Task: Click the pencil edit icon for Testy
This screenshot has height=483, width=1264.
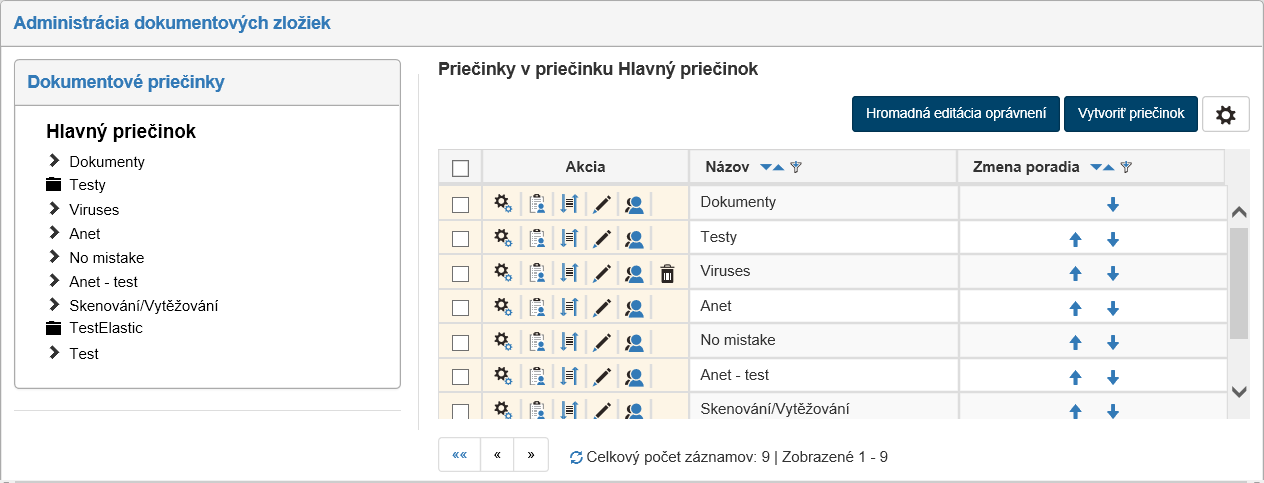Action: (x=601, y=239)
